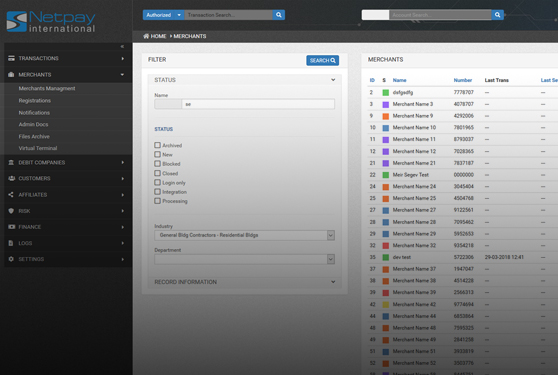Open the Industry dropdown
558x375 pixels.
coord(244,235)
